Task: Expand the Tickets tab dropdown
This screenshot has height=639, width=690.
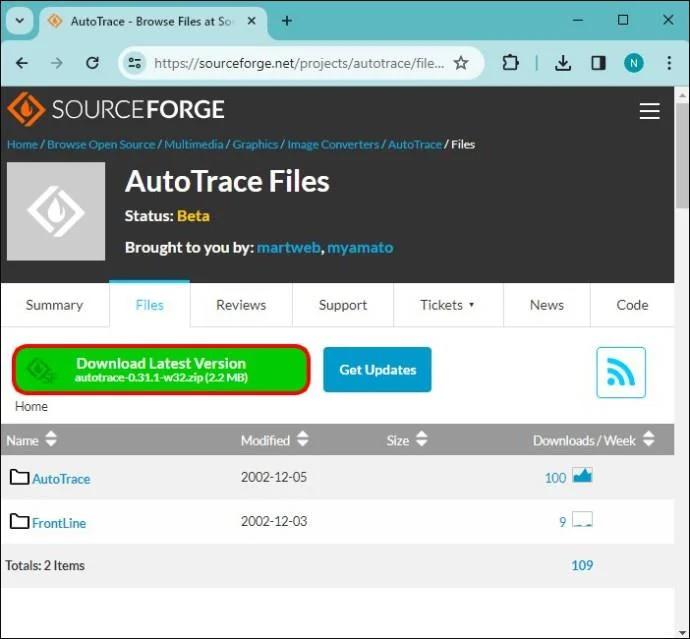Action: [471, 305]
